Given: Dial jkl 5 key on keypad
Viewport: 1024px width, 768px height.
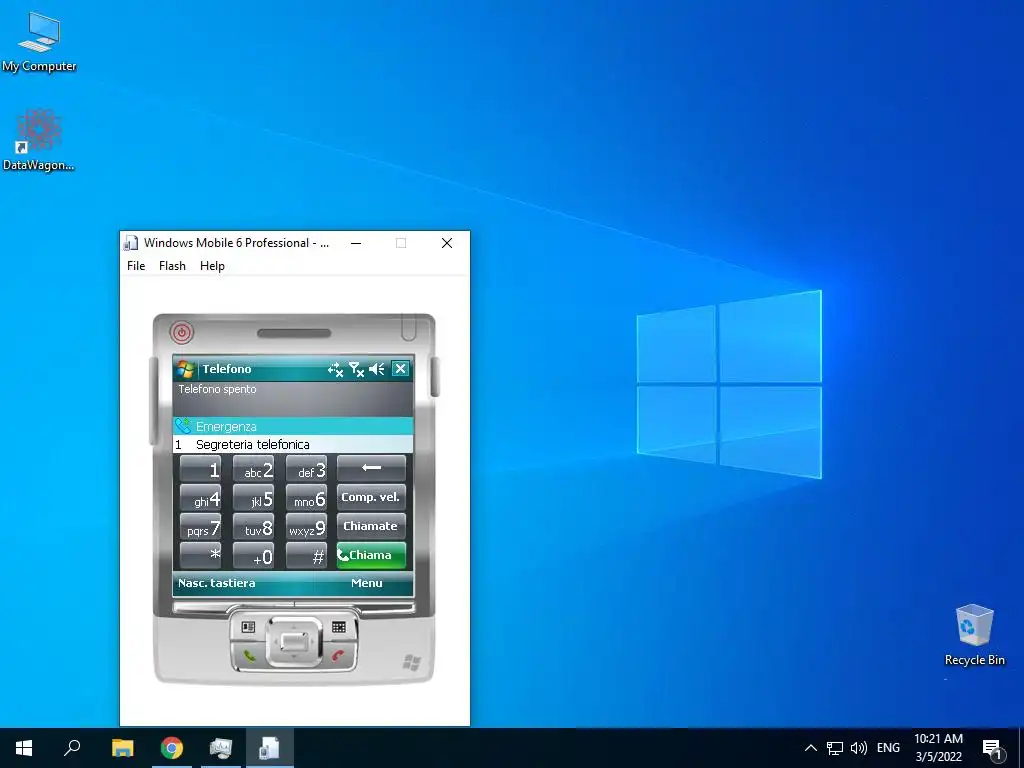Looking at the screenshot, I should (x=253, y=498).
